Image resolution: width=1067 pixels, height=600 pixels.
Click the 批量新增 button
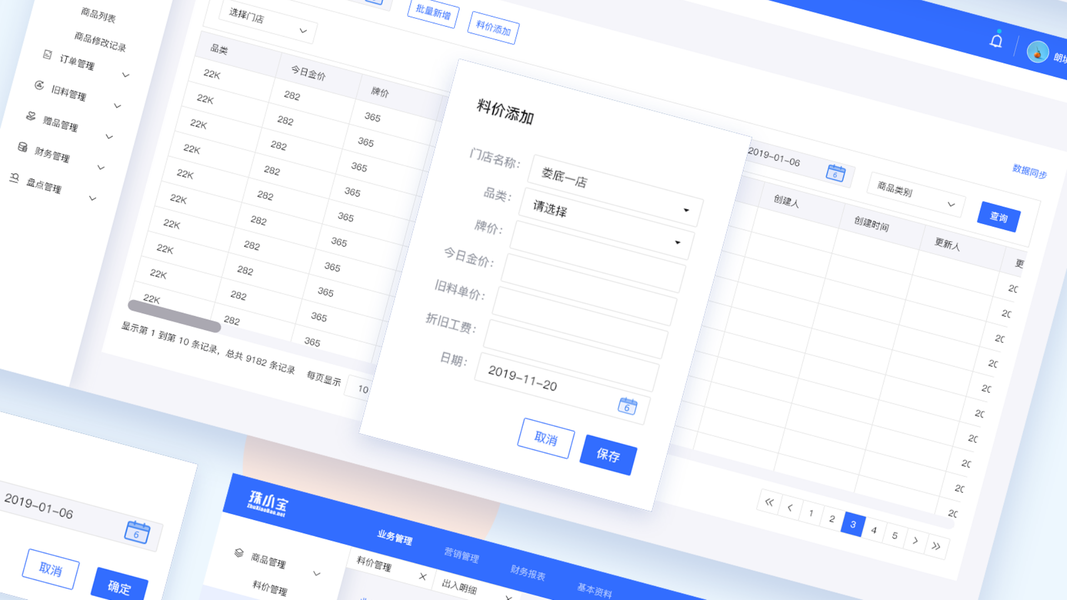(x=433, y=13)
